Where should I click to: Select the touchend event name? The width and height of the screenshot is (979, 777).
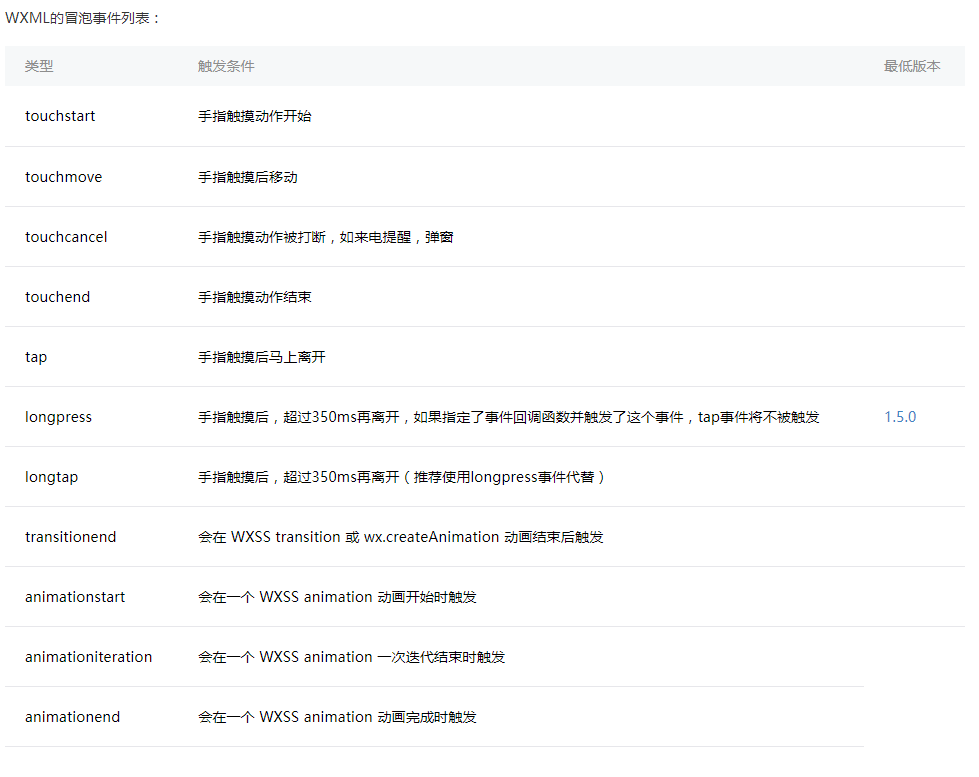tap(57, 297)
